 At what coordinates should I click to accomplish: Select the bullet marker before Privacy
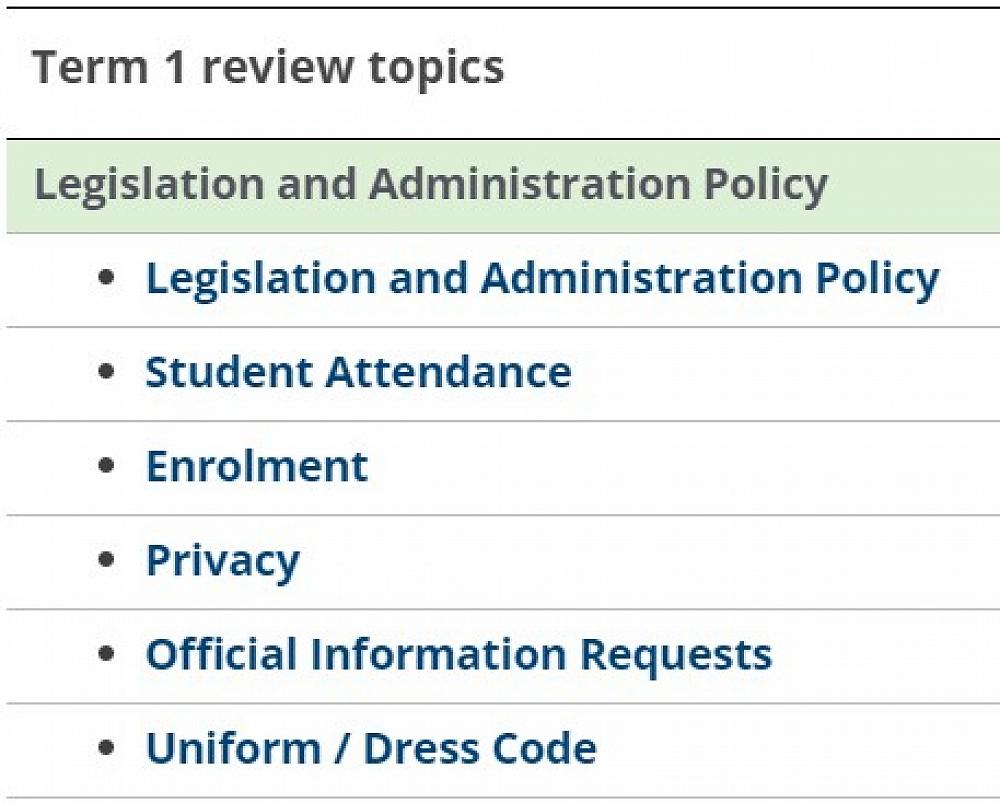[x=107, y=560]
